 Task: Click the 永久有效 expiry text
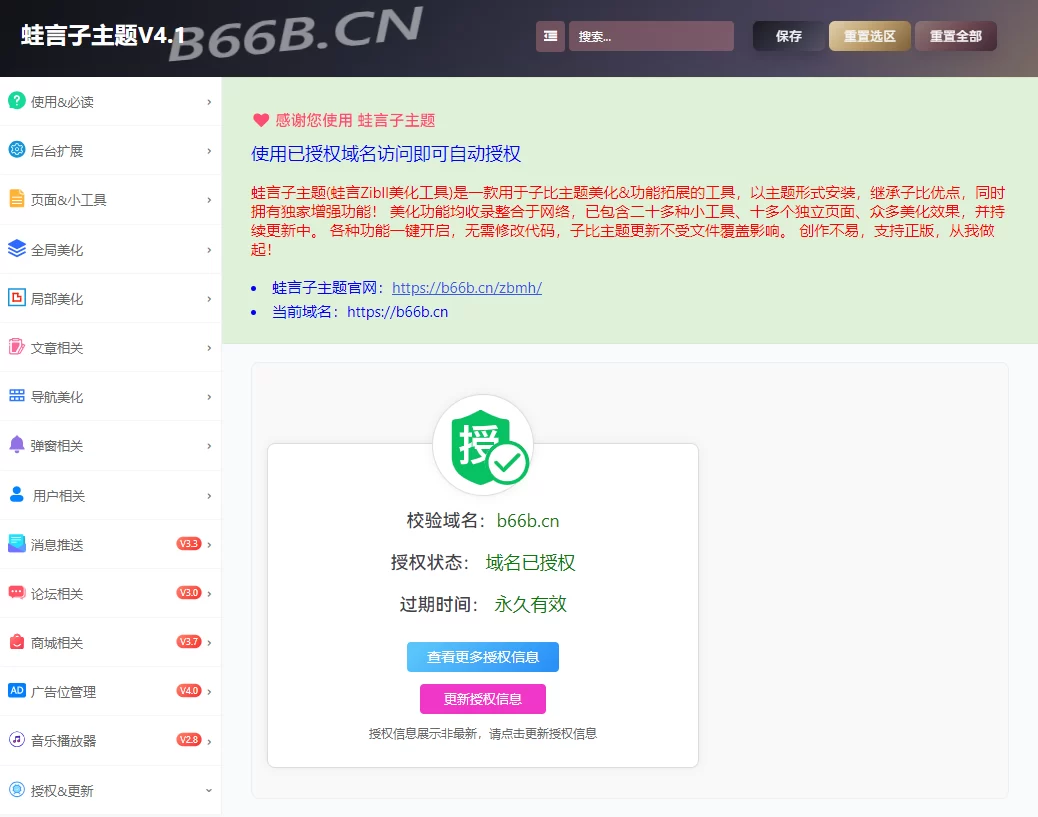pos(530,604)
